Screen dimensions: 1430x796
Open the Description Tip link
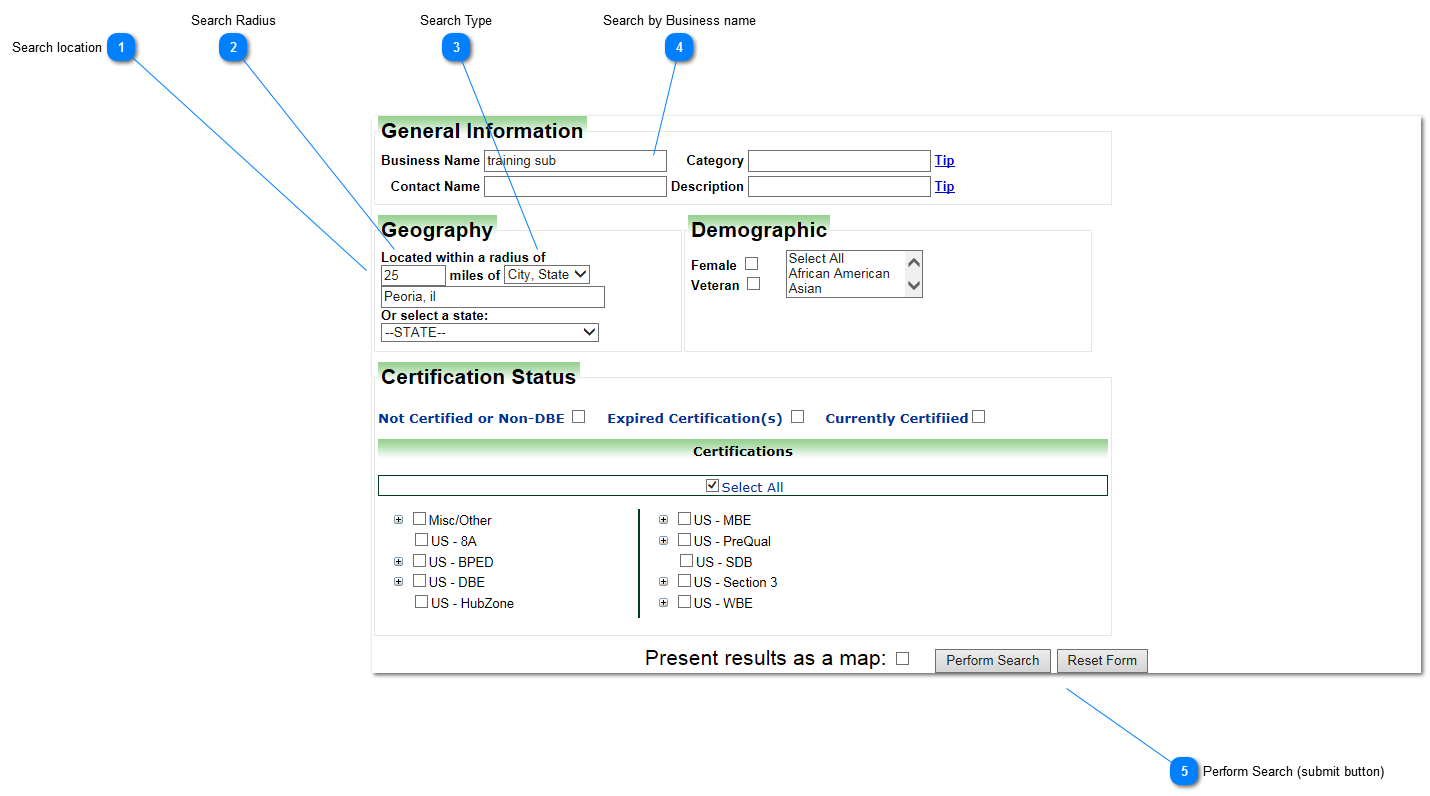(944, 186)
